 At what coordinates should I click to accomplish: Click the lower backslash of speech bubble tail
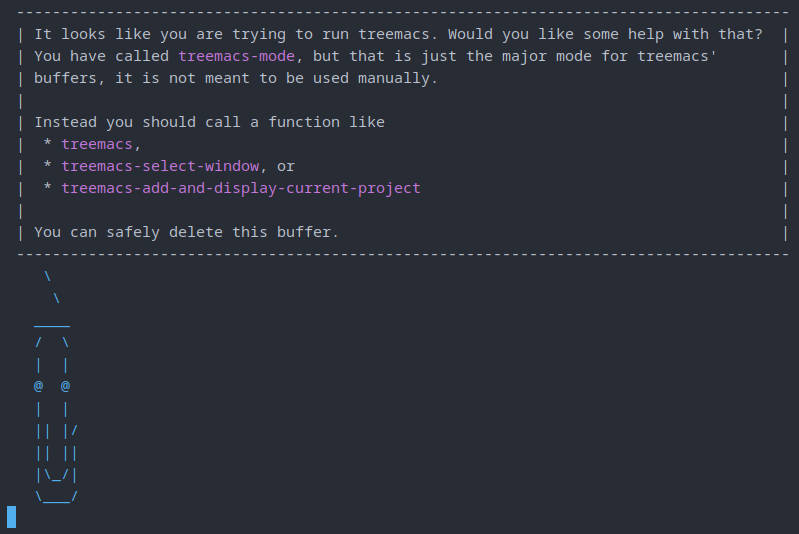click(x=57, y=298)
